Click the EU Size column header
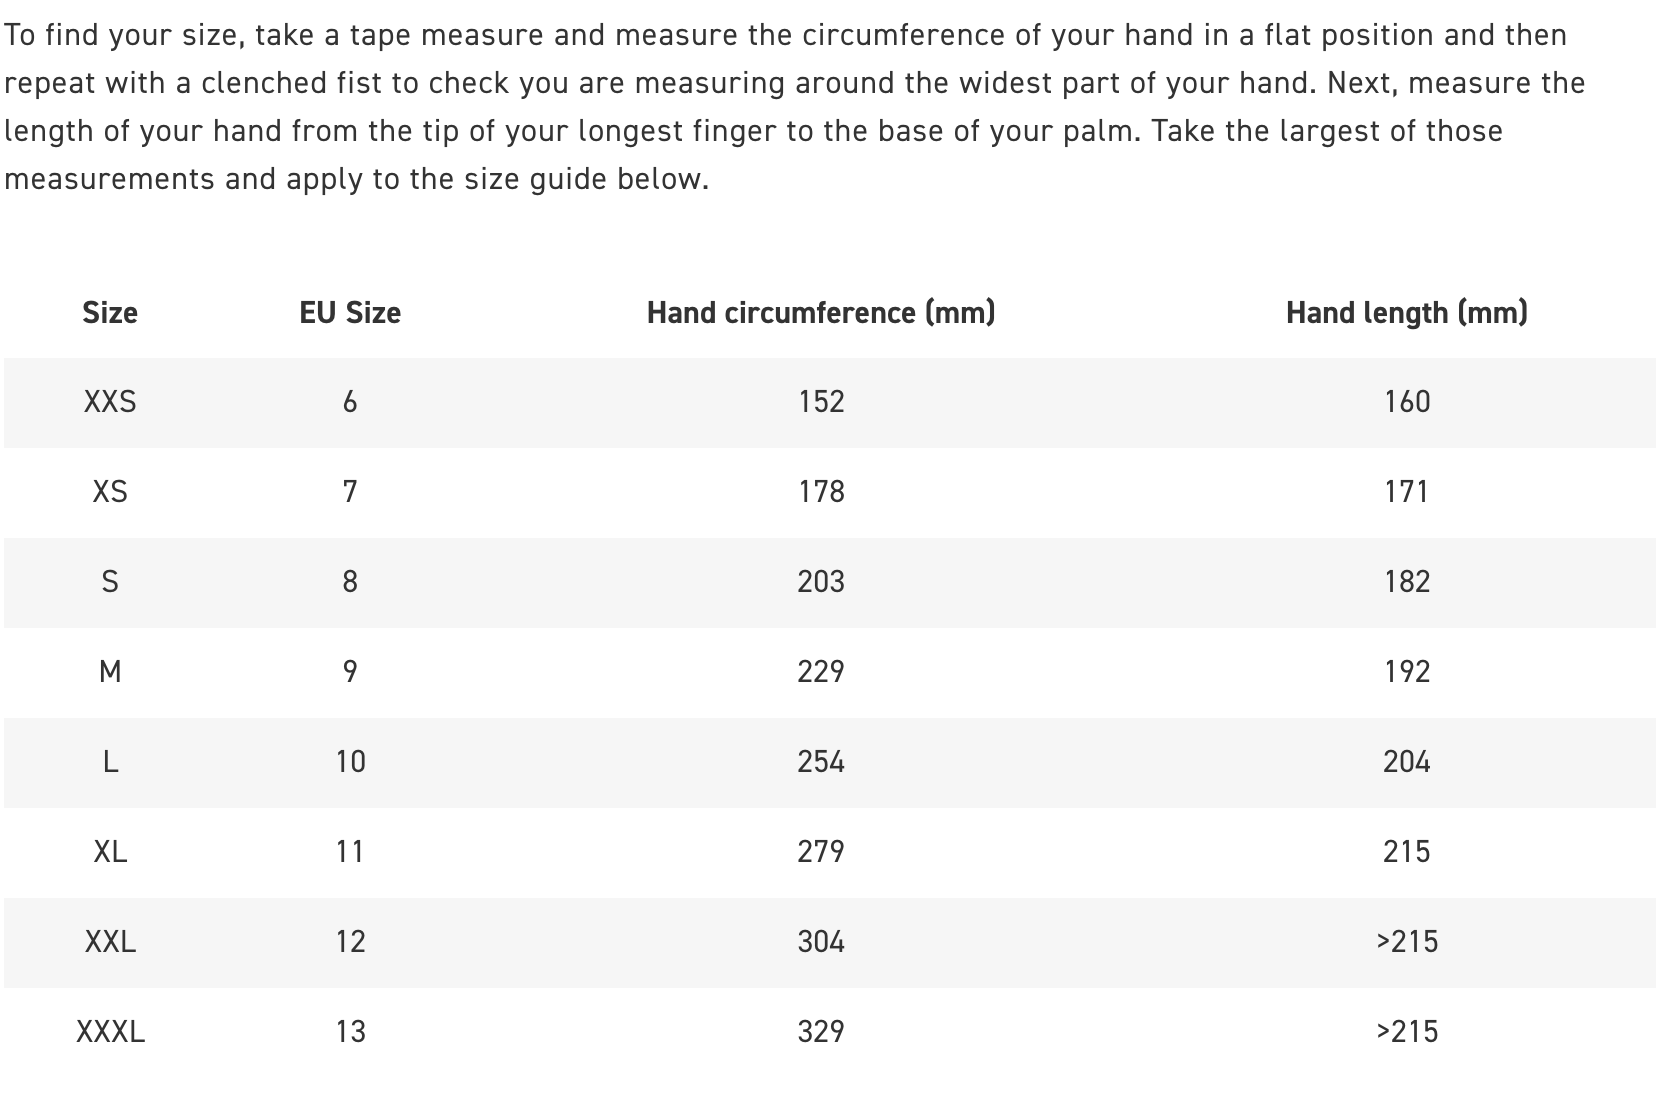The height and width of the screenshot is (1108, 1656). (350, 313)
